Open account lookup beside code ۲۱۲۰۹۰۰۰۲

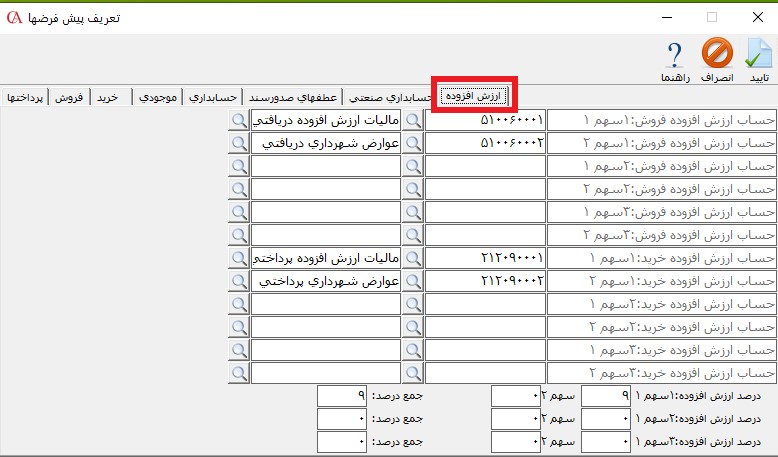[x=412, y=281]
